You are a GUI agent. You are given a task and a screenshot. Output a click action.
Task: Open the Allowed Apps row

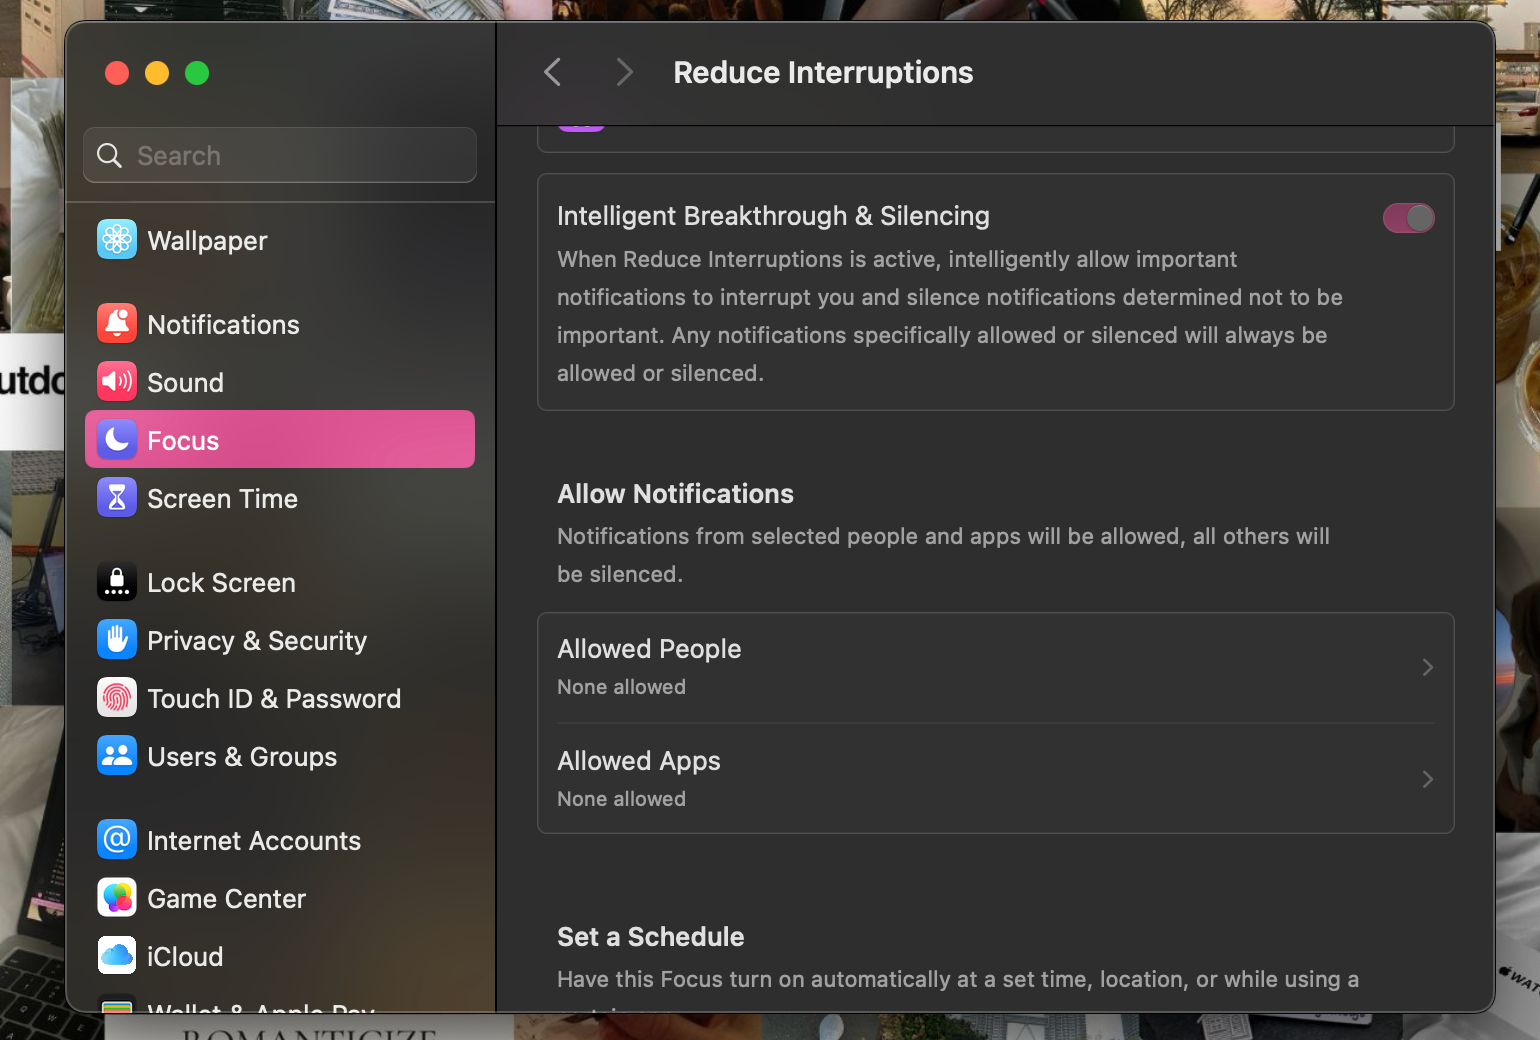[995, 779]
